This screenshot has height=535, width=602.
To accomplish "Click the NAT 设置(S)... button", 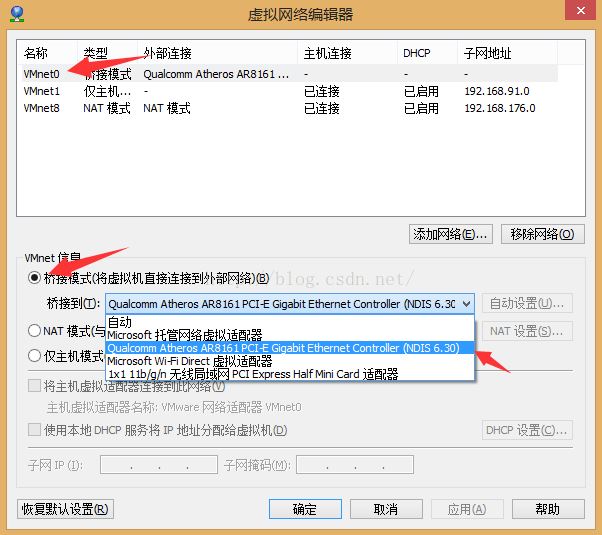I will [527, 331].
